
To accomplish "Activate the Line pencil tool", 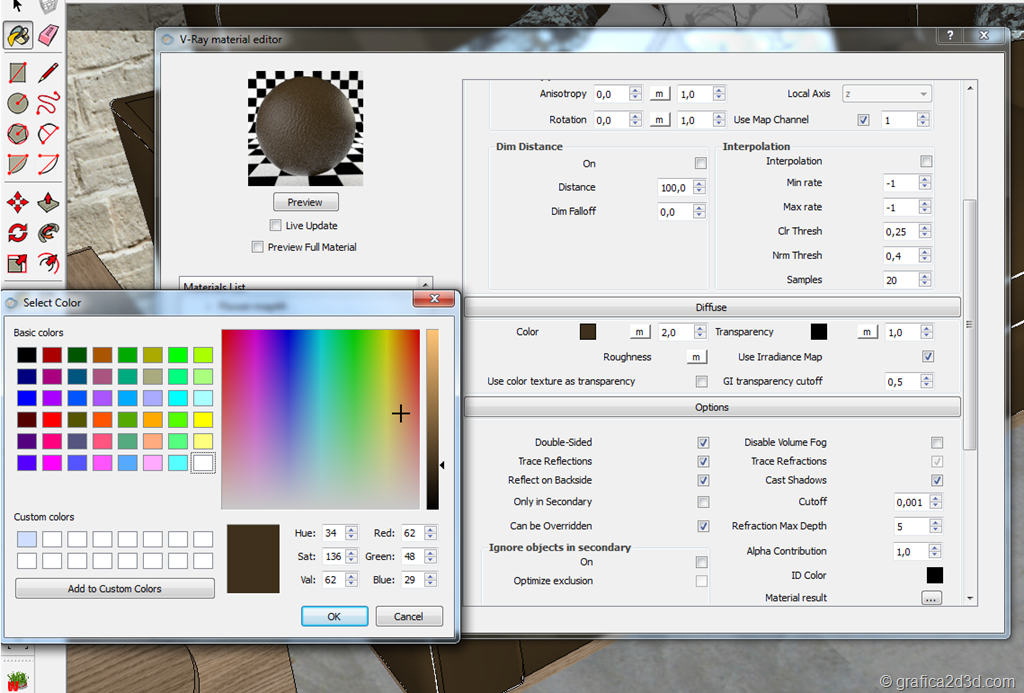I will (48, 73).
